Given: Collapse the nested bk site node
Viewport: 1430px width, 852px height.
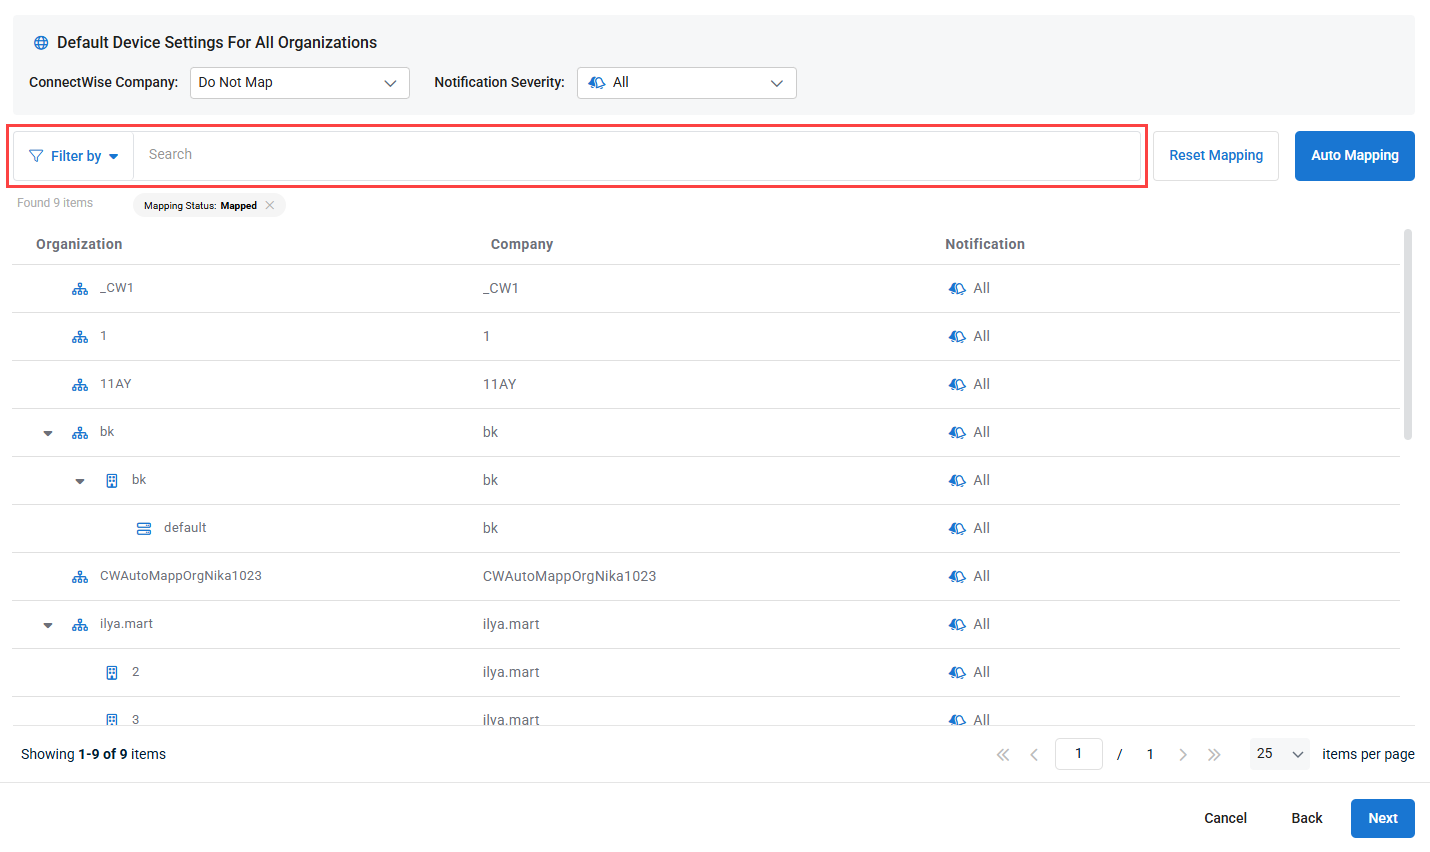Looking at the screenshot, I should click(x=80, y=481).
